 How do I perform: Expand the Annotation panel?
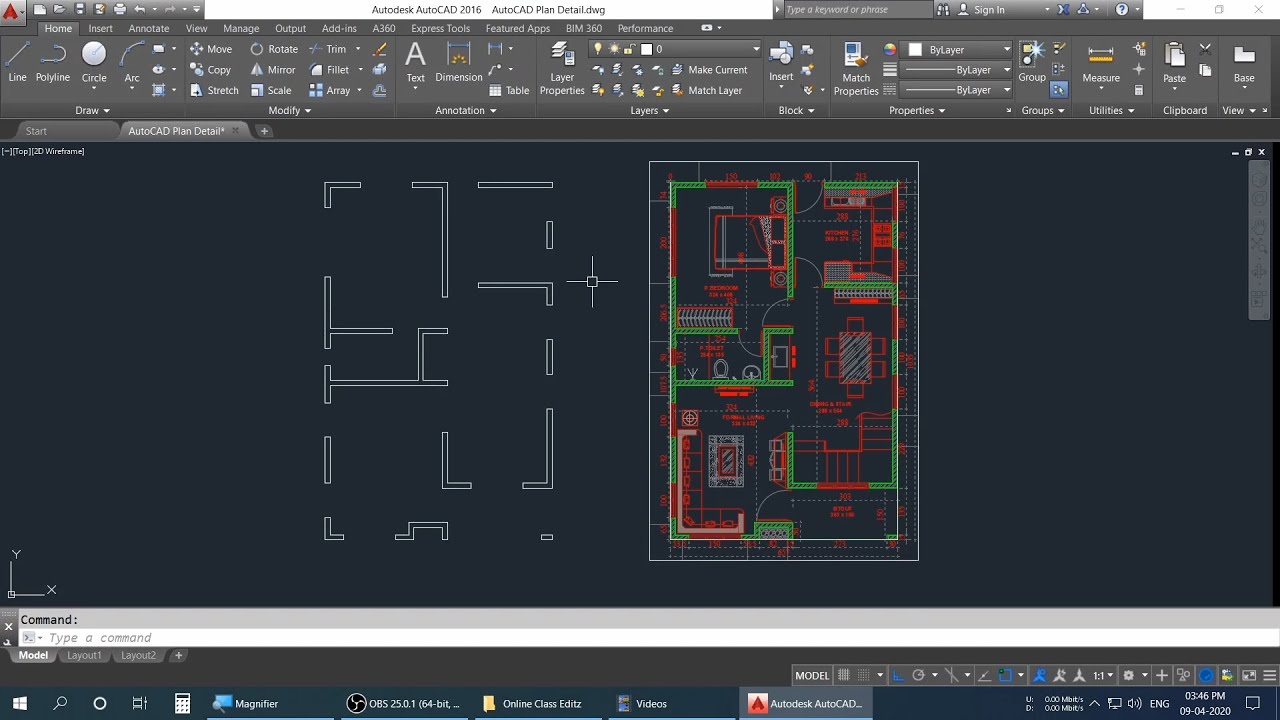(465, 111)
